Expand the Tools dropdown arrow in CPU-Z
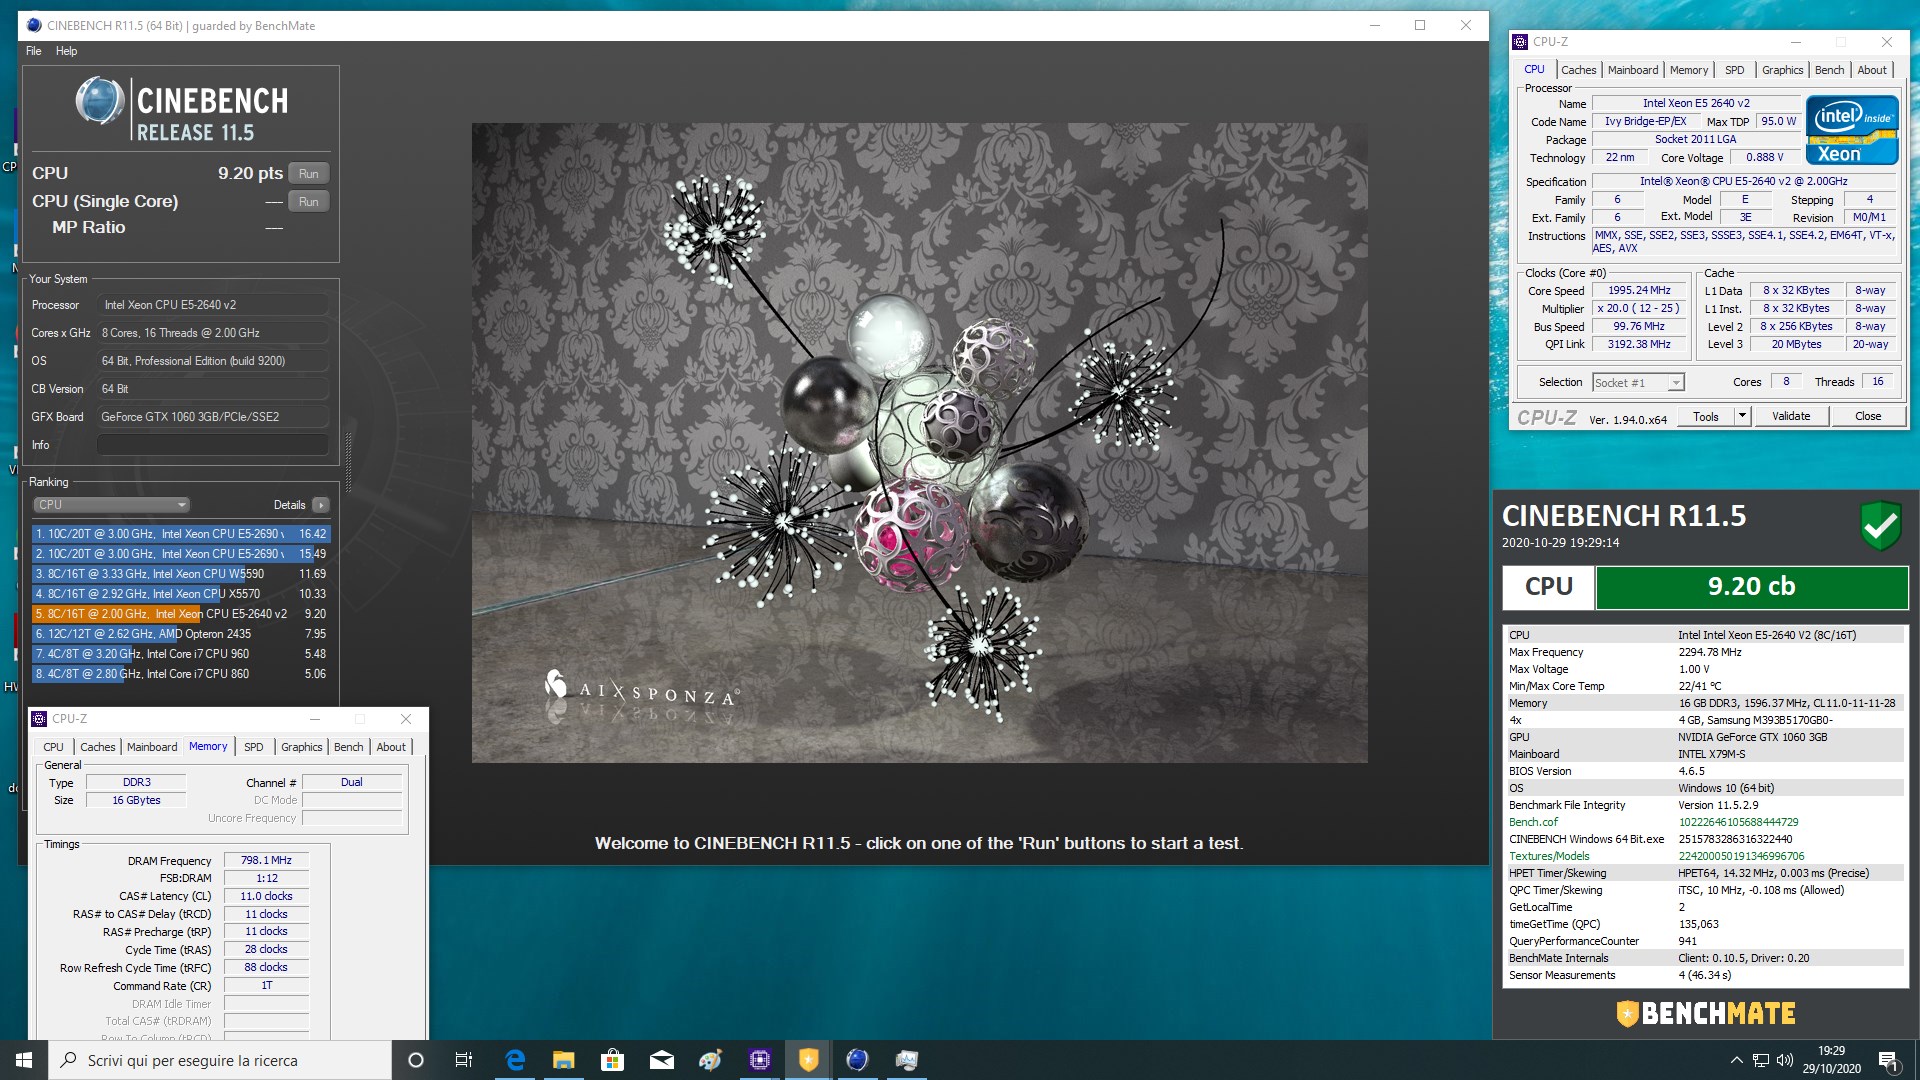The height and width of the screenshot is (1080, 1920). click(x=1742, y=417)
